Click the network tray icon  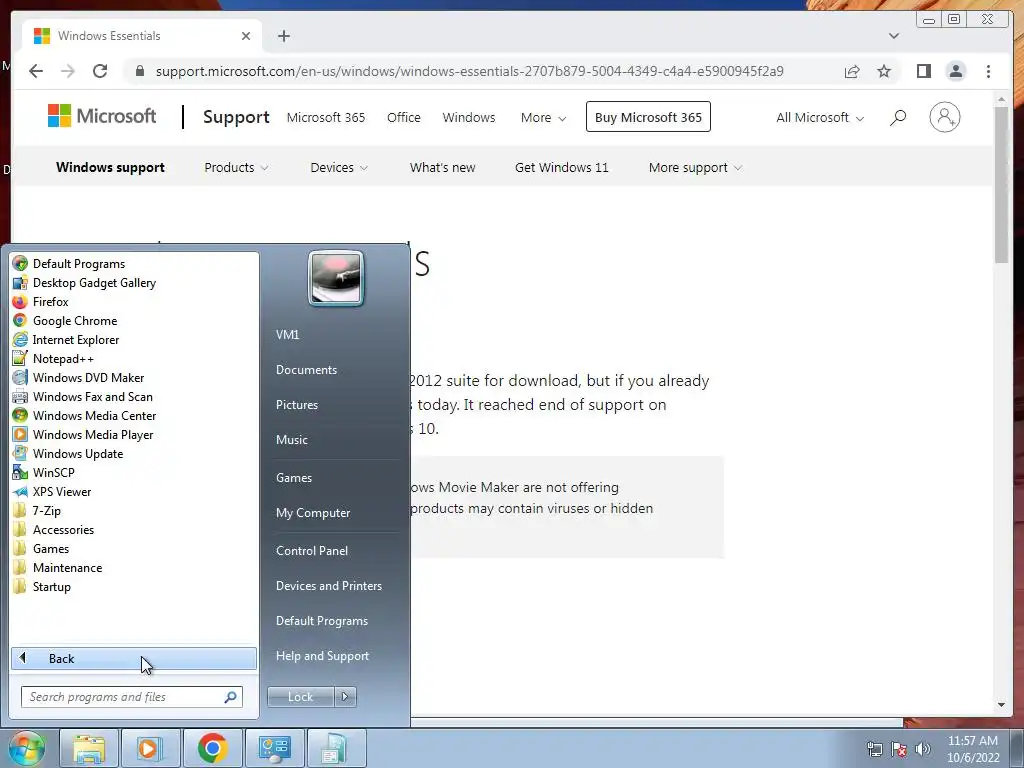click(874, 749)
